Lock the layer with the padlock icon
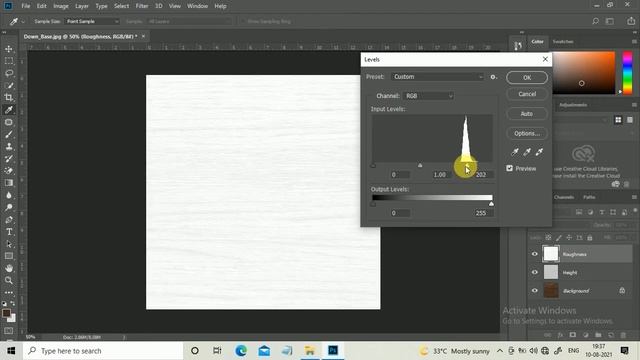The height and width of the screenshot is (360, 640). 589,238
